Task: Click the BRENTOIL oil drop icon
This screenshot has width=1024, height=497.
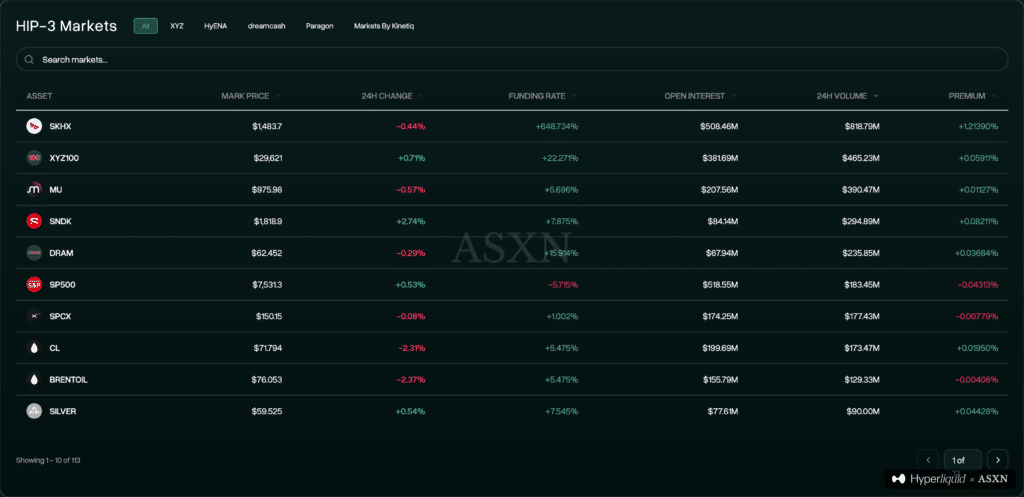Action: 34,379
